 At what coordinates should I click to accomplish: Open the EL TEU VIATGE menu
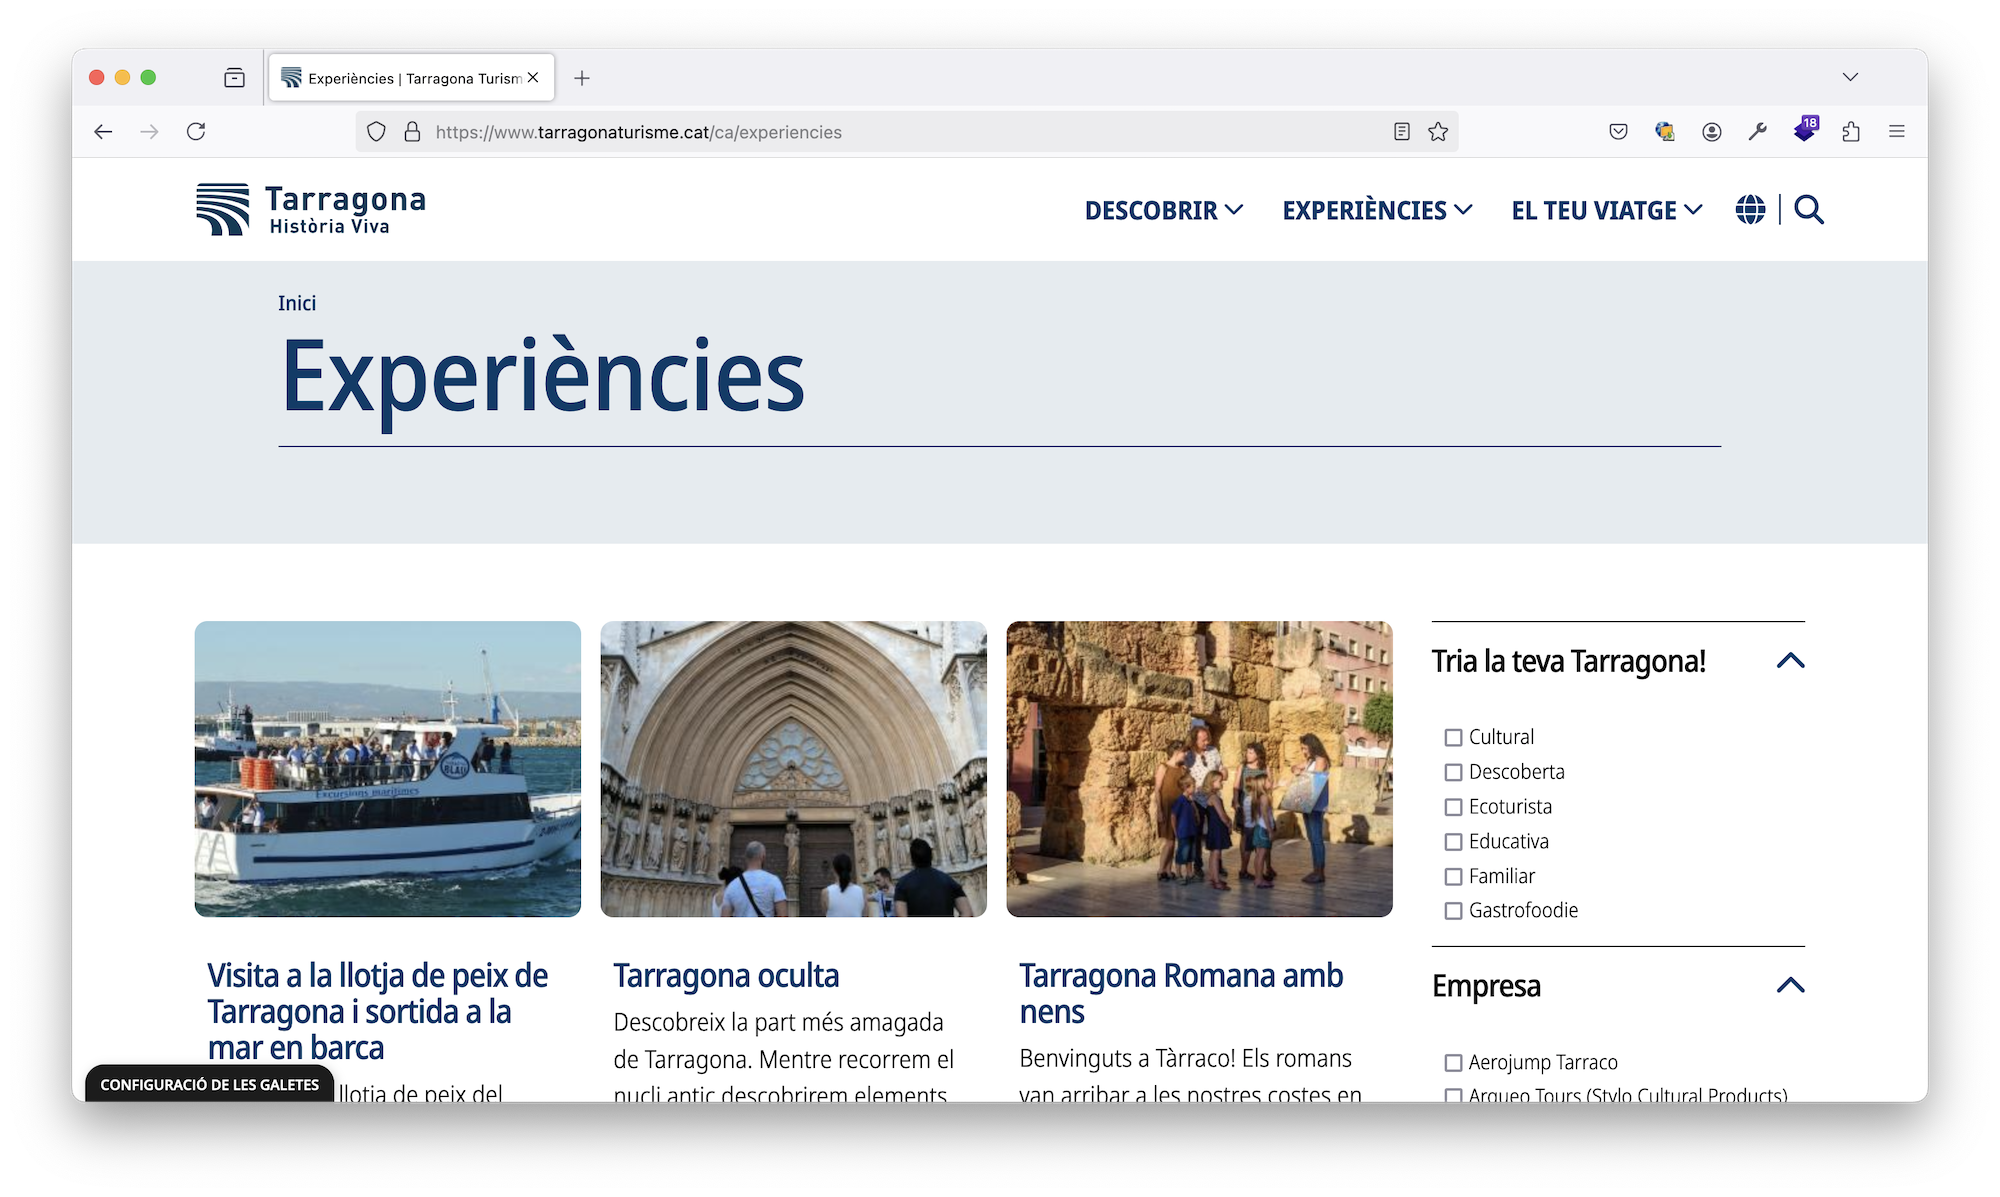click(x=1606, y=210)
